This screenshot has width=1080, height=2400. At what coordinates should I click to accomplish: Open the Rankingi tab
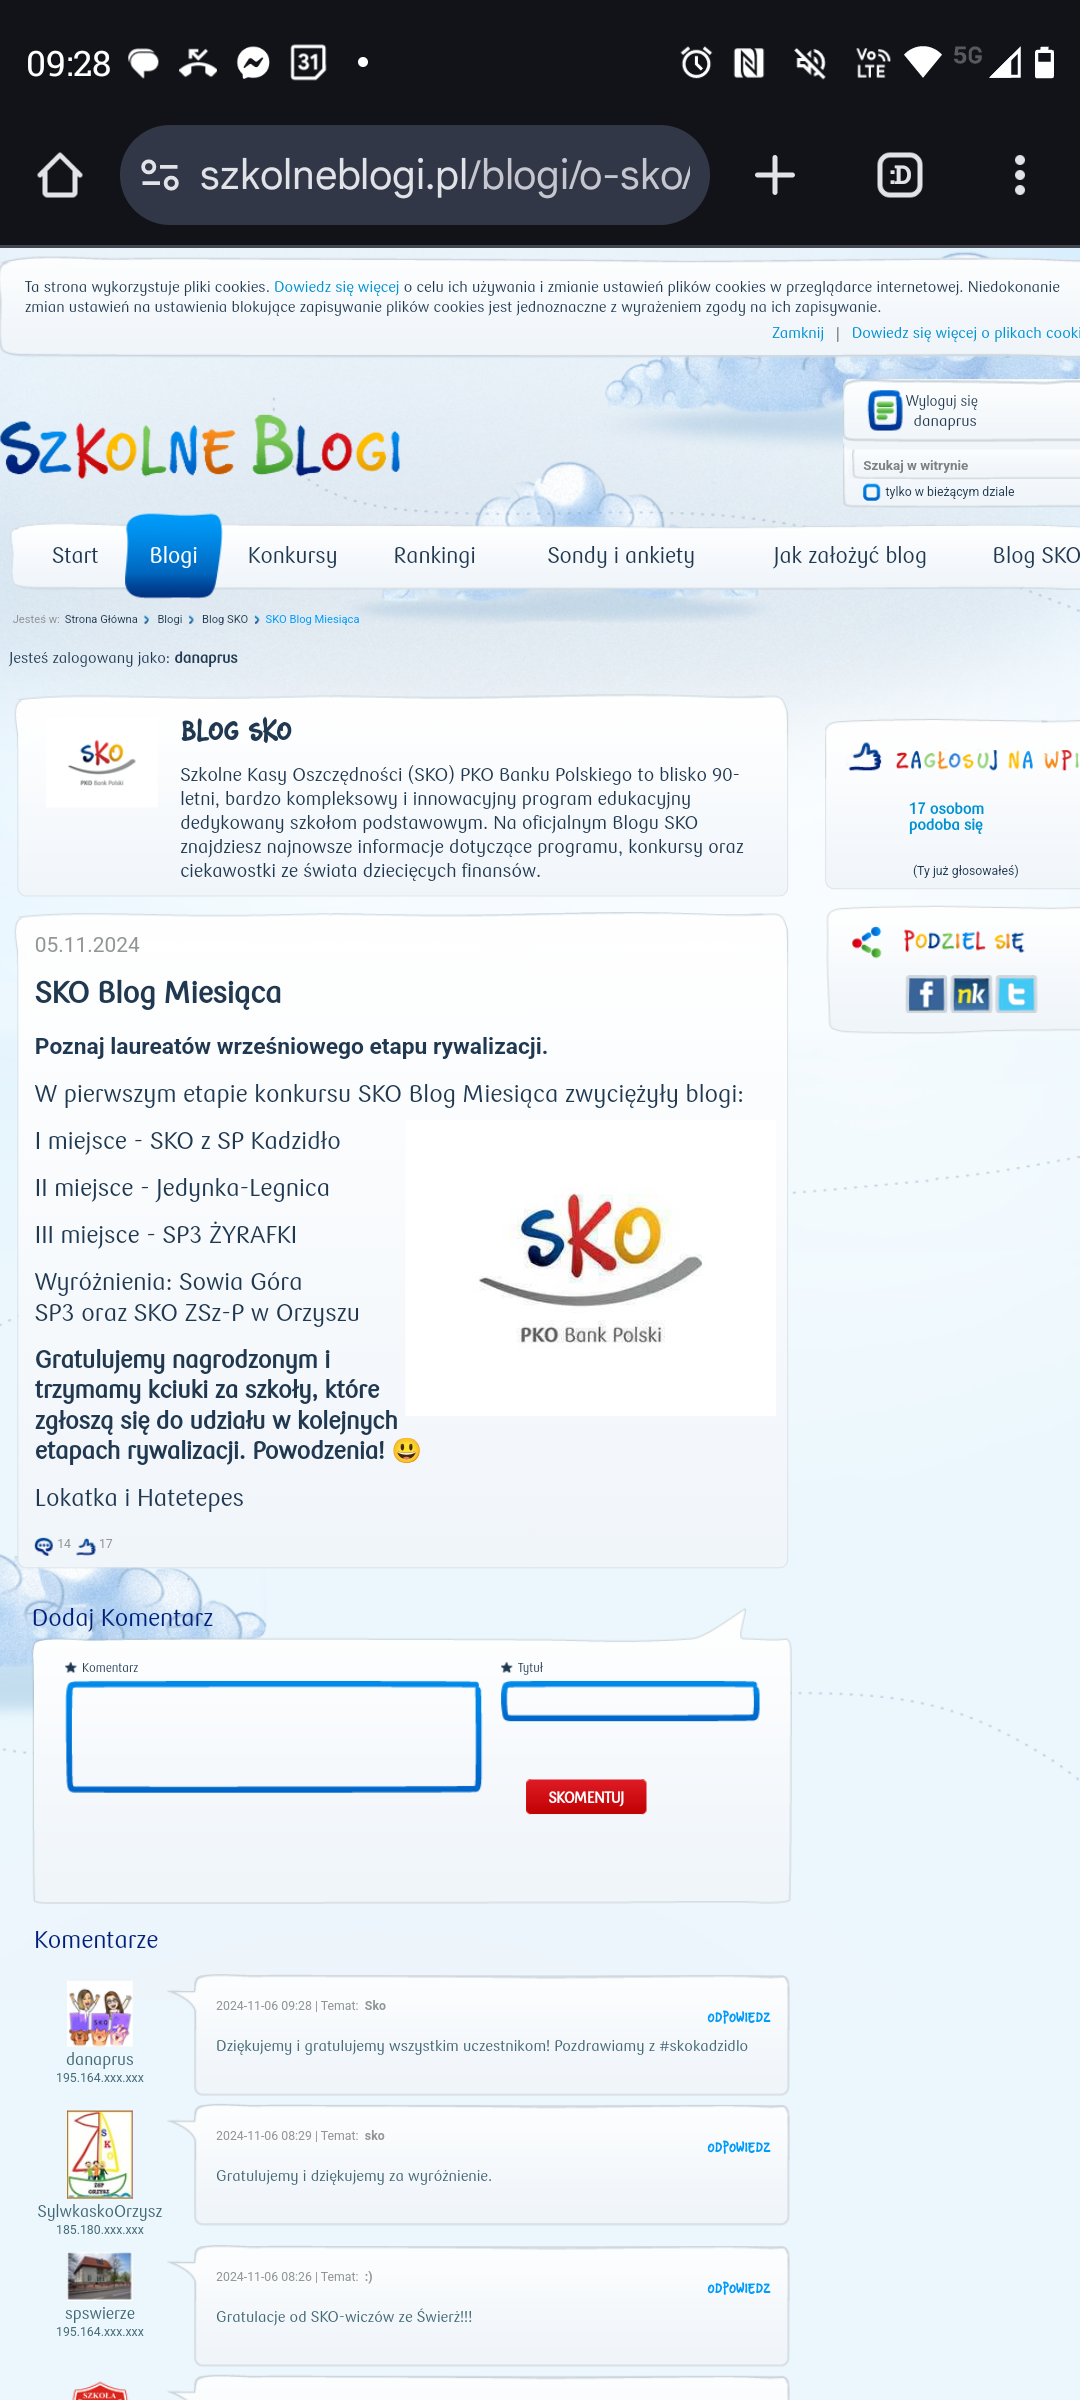click(x=434, y=556)
